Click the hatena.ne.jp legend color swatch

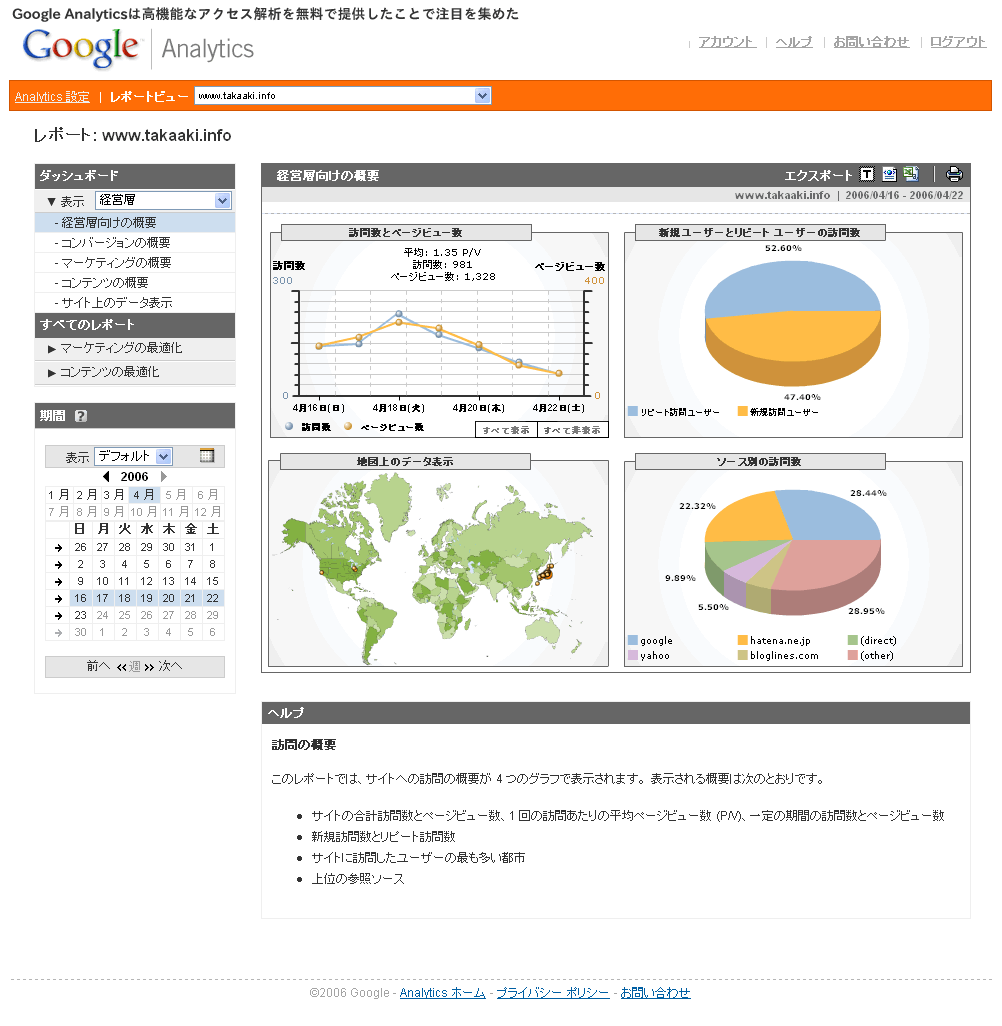(743, 640)
